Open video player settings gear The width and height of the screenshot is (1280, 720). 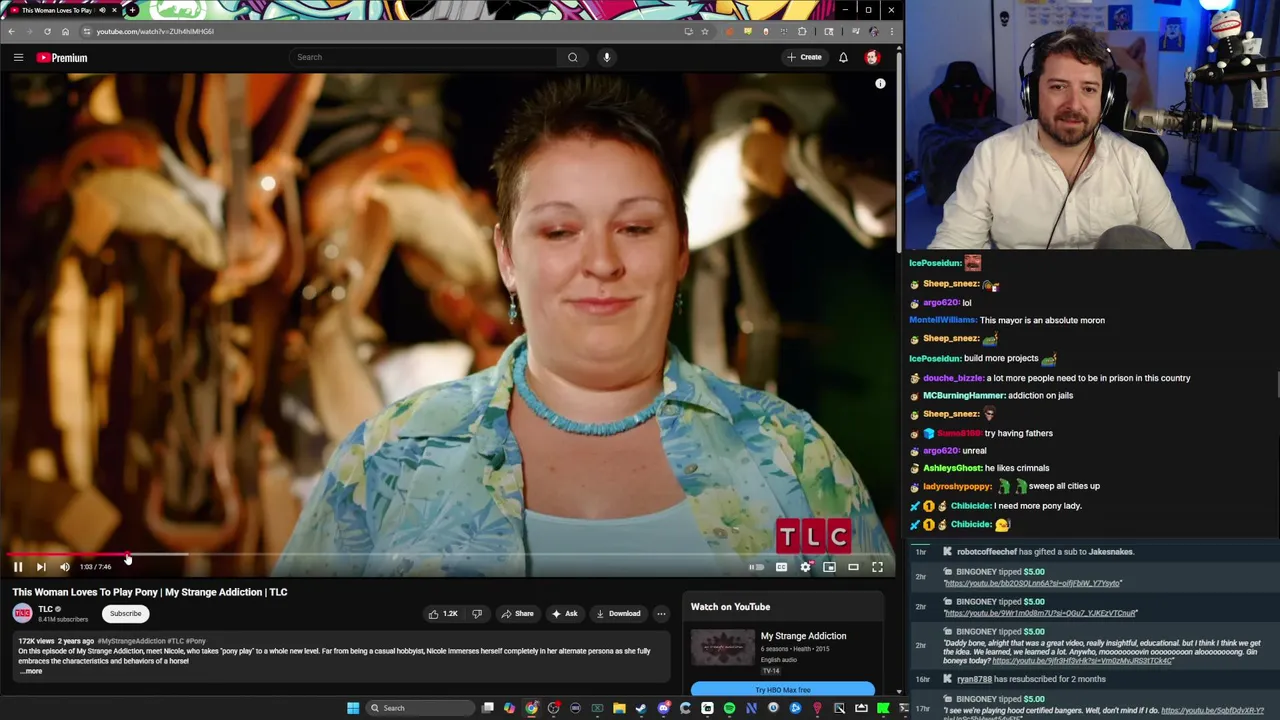805,567
